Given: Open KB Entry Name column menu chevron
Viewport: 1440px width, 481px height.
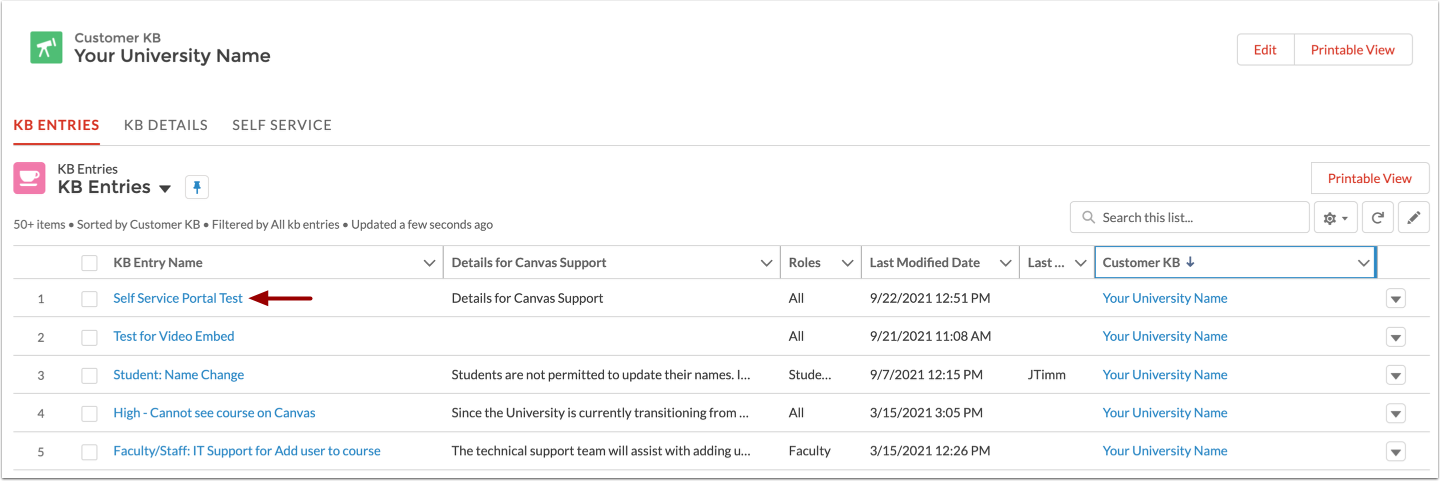Looking at the screenshot, I should (430, 263).
